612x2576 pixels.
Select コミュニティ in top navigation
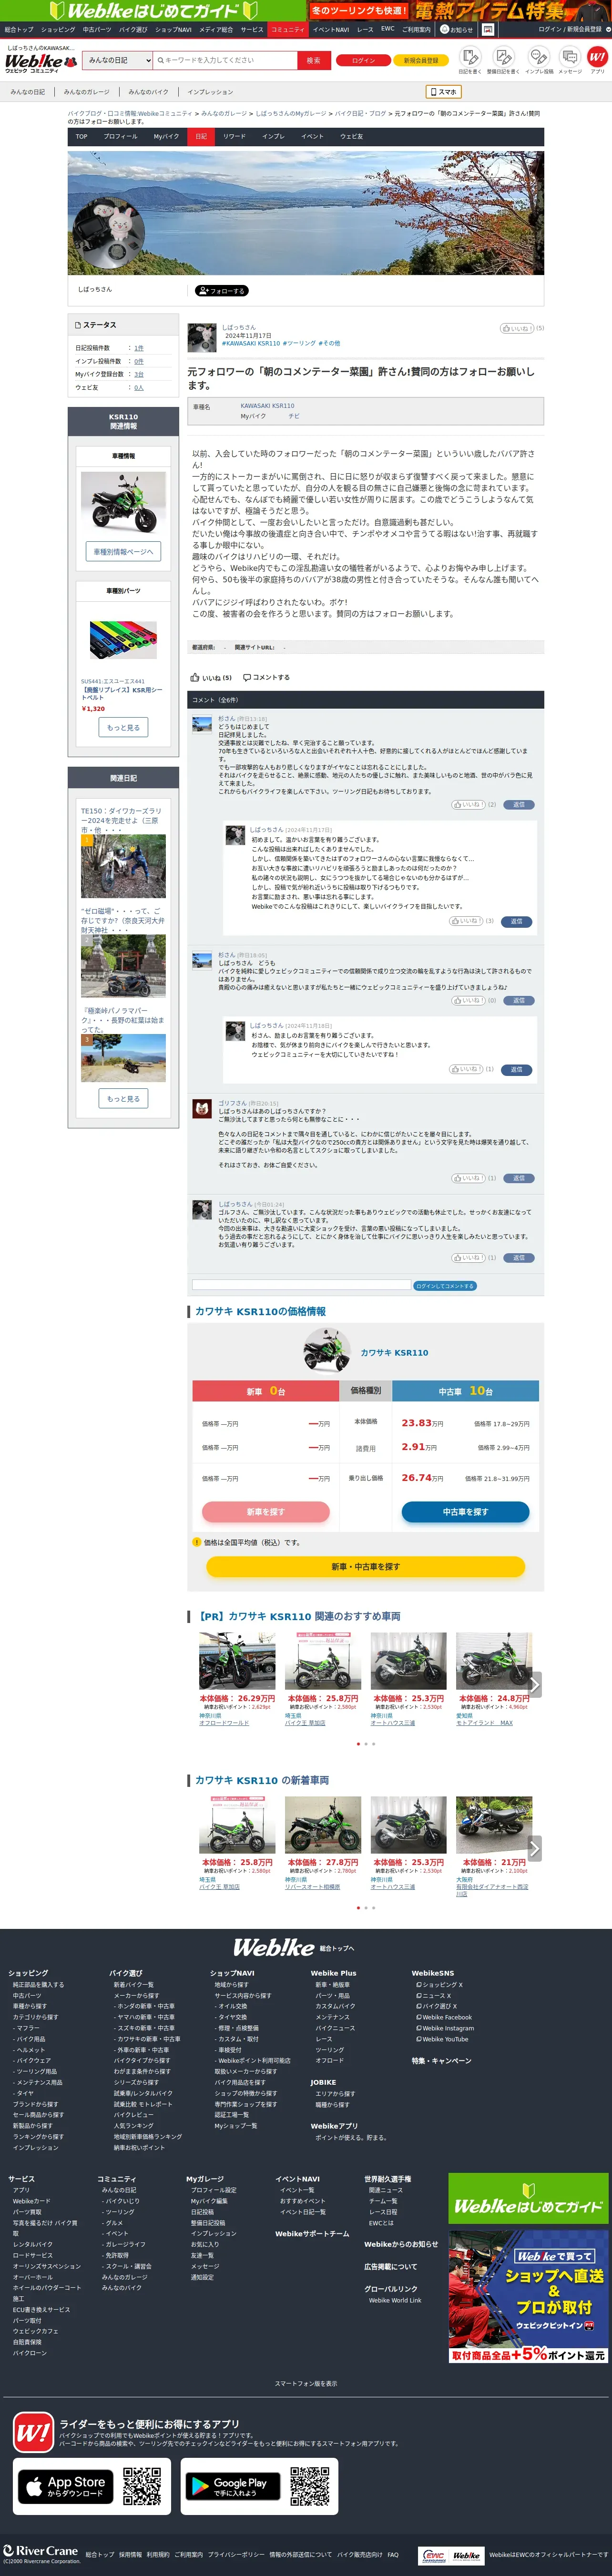(x=288, y=29)
